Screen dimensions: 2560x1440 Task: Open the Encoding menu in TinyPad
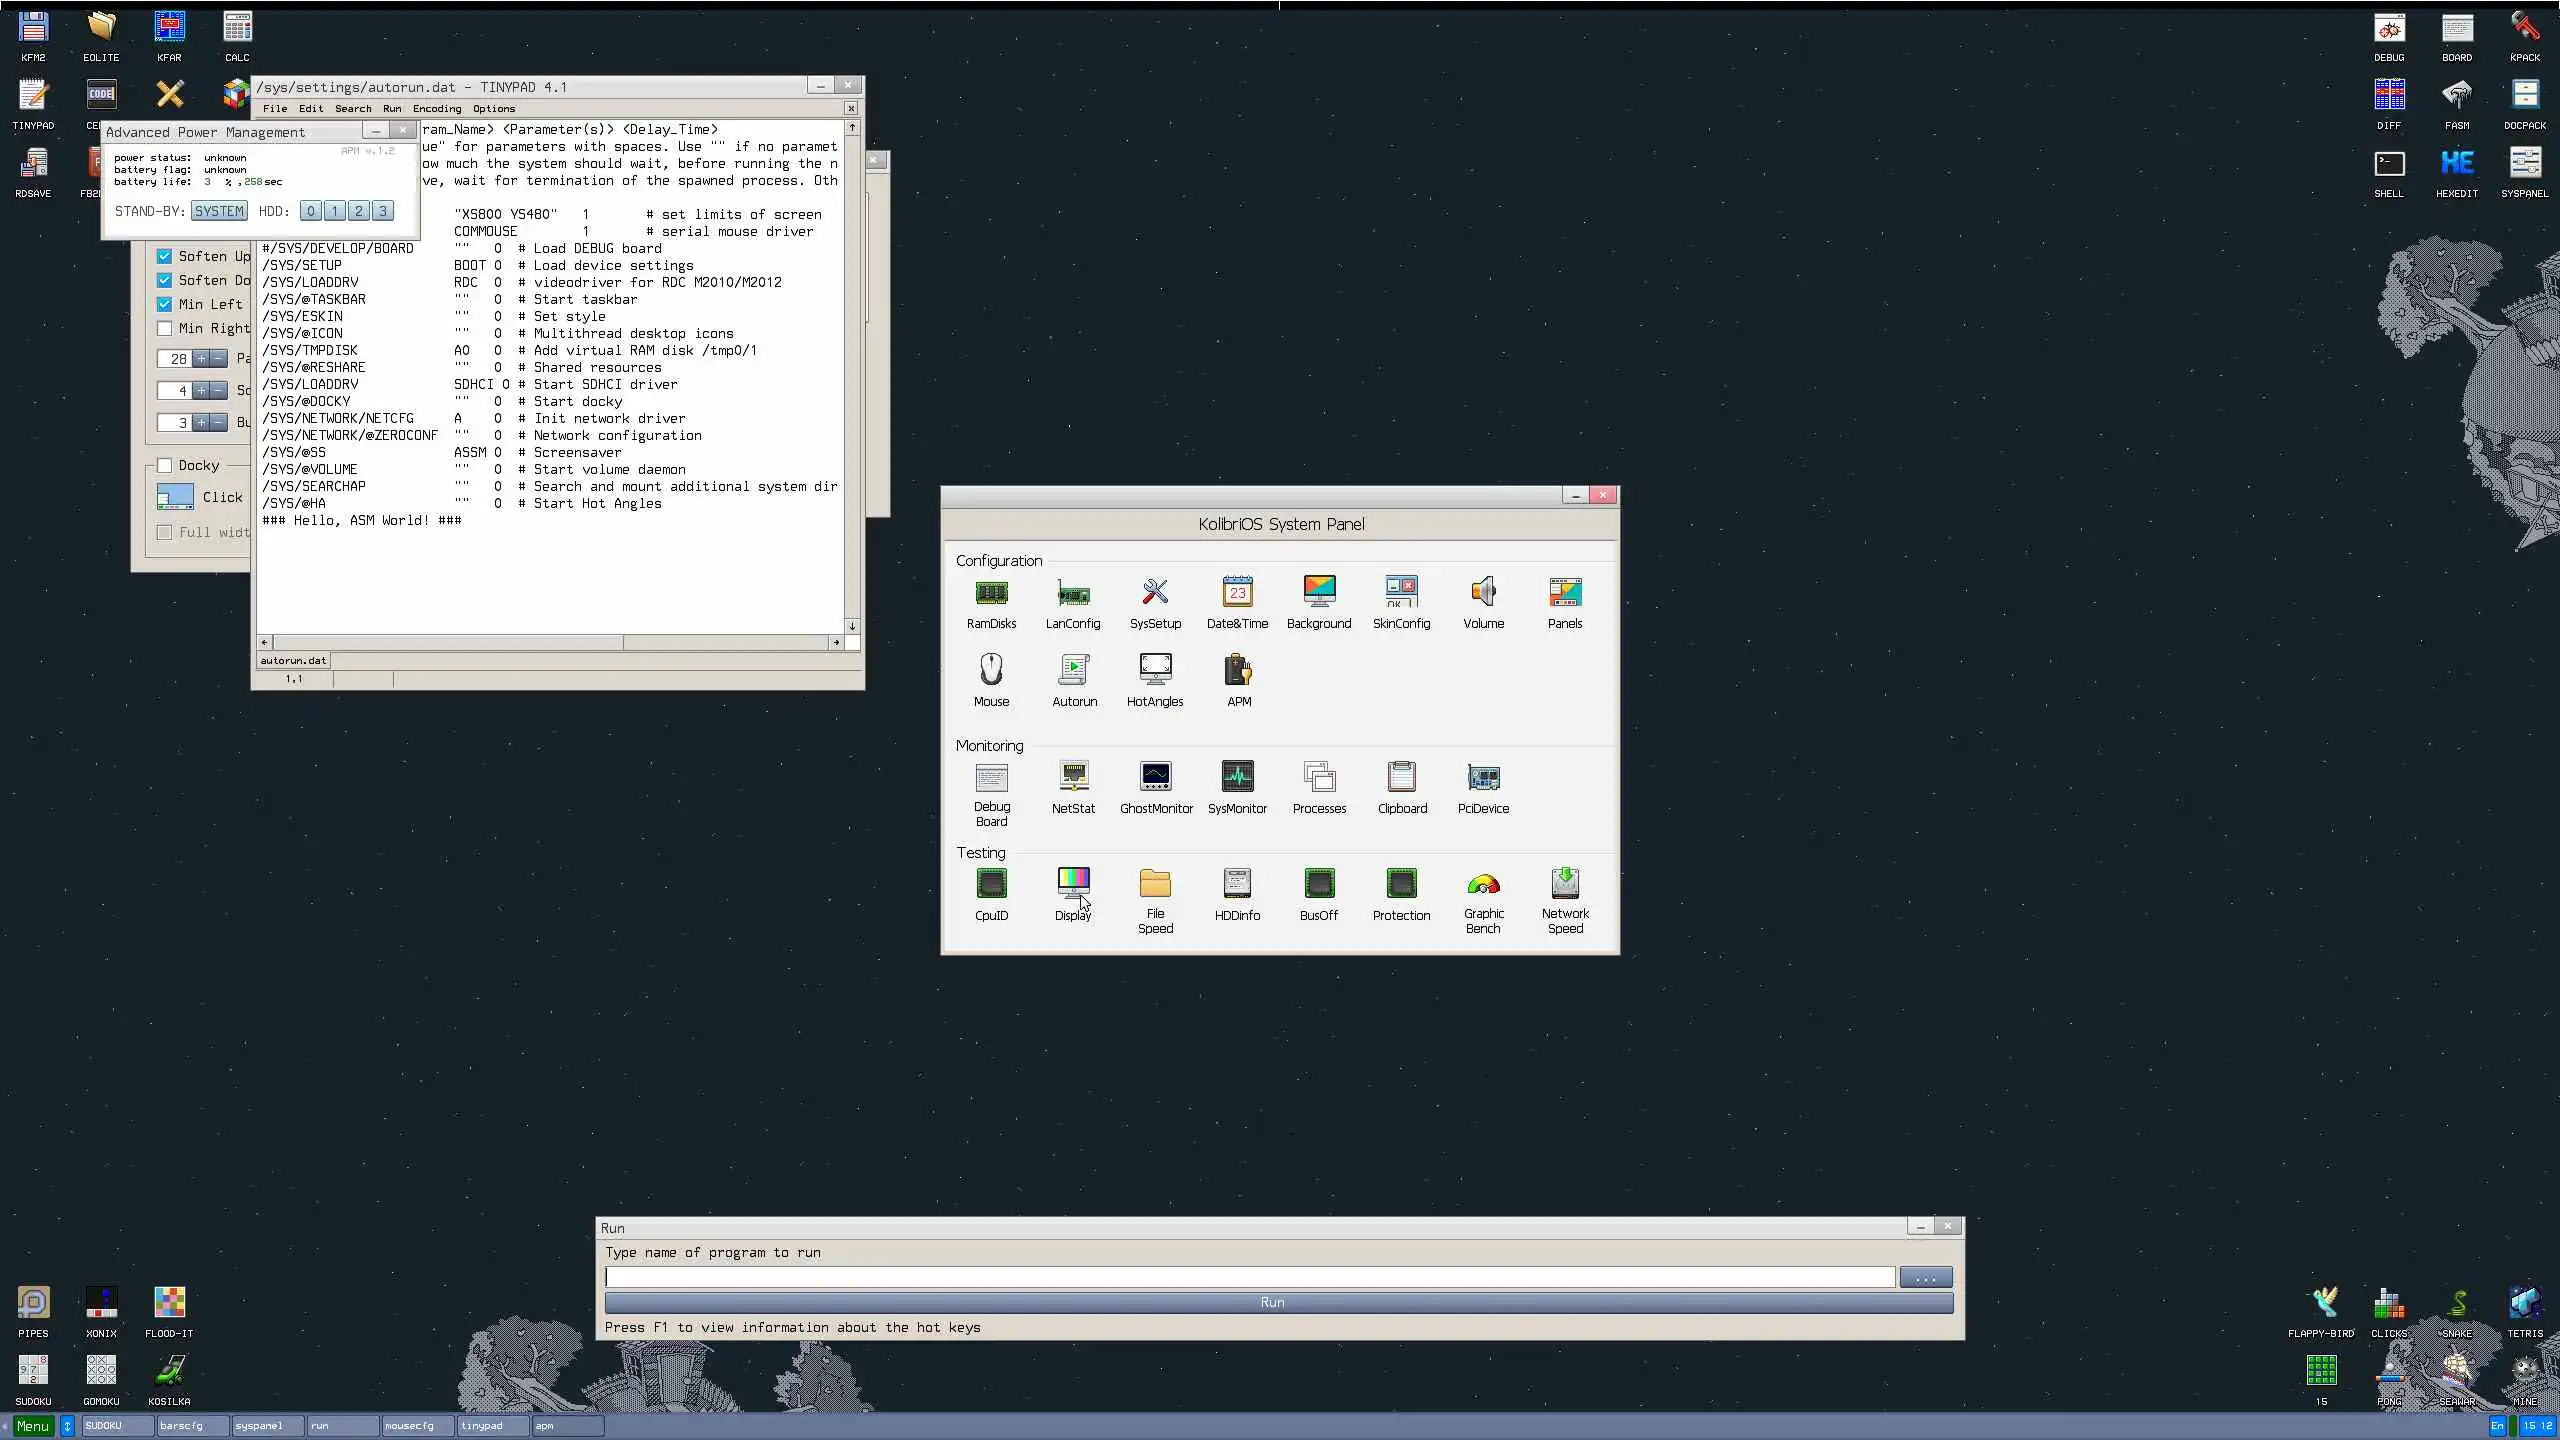437,108
